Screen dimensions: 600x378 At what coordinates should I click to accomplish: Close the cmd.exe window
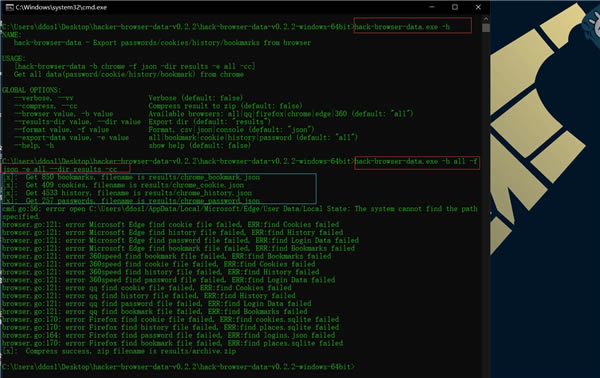tap(478, 7)
